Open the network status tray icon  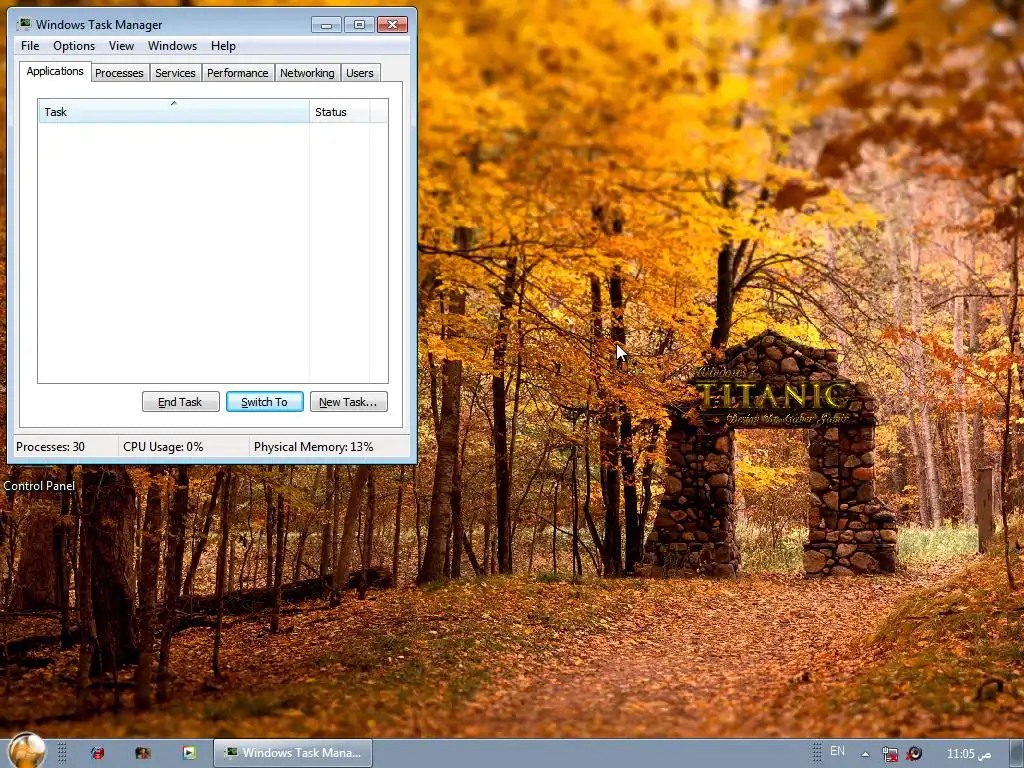[x=889, y=754]
